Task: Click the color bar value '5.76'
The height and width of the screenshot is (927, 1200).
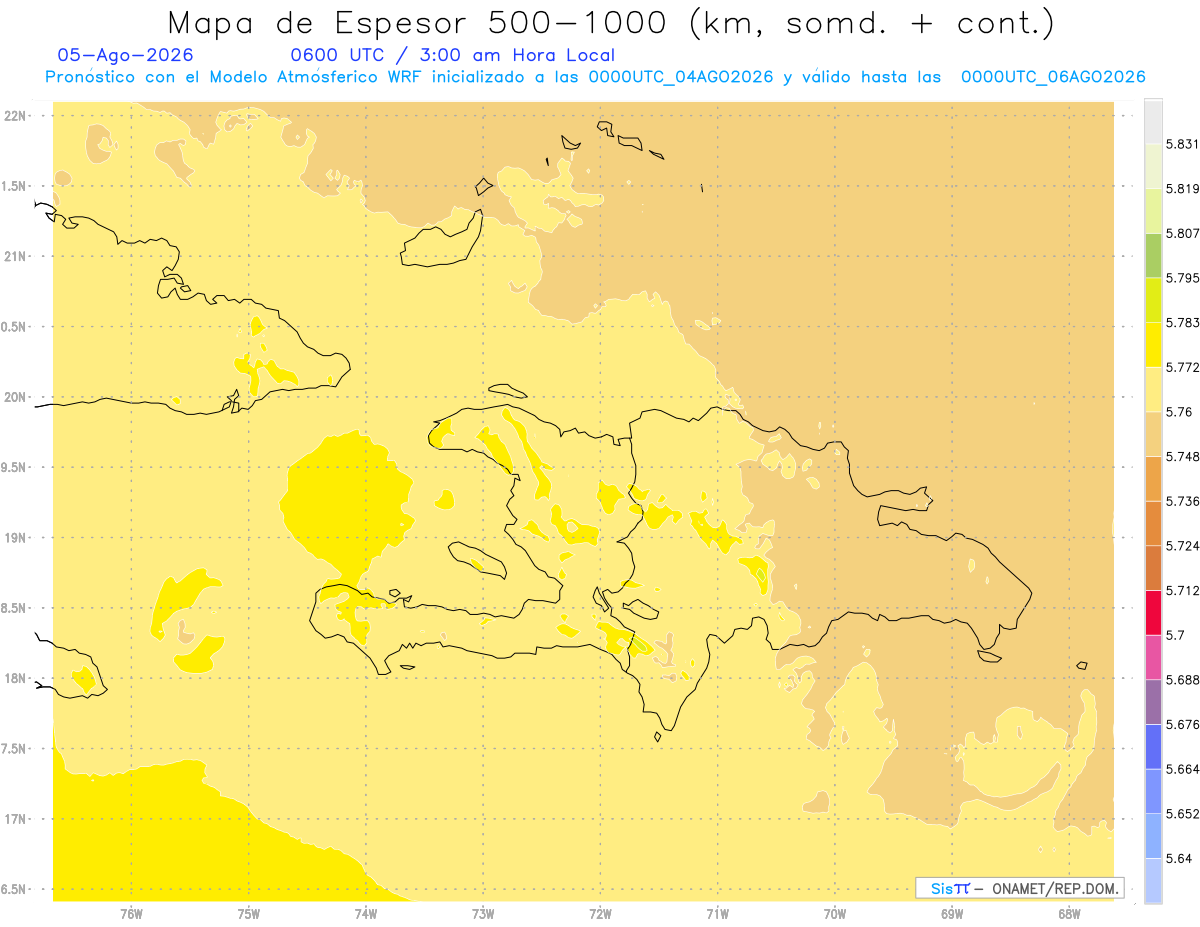Action: (1178, 412)
